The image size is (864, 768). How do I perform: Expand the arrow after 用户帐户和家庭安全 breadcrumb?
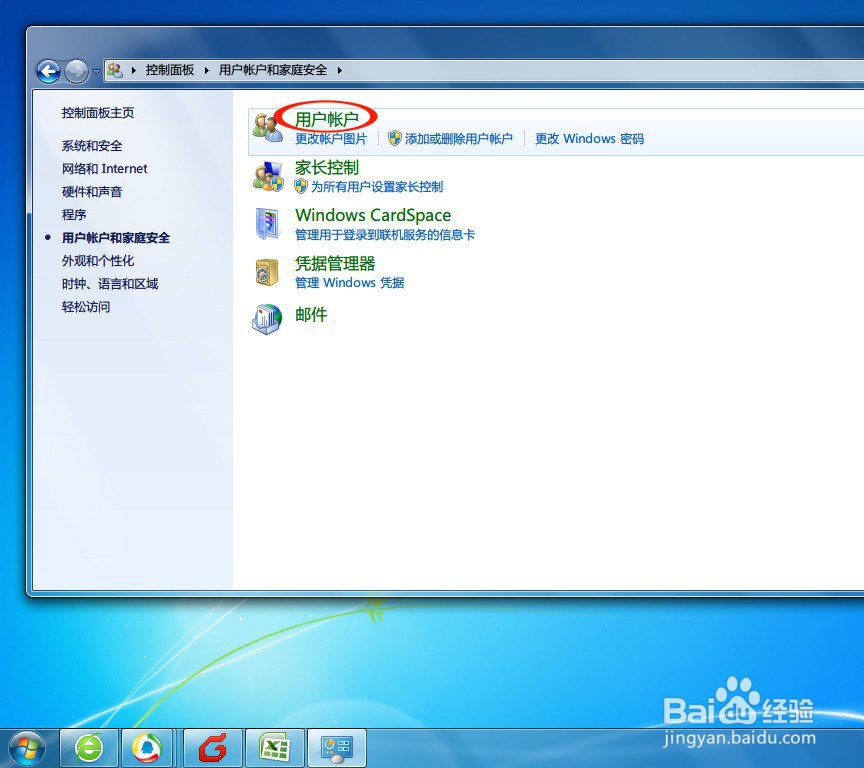pos(339,70)
